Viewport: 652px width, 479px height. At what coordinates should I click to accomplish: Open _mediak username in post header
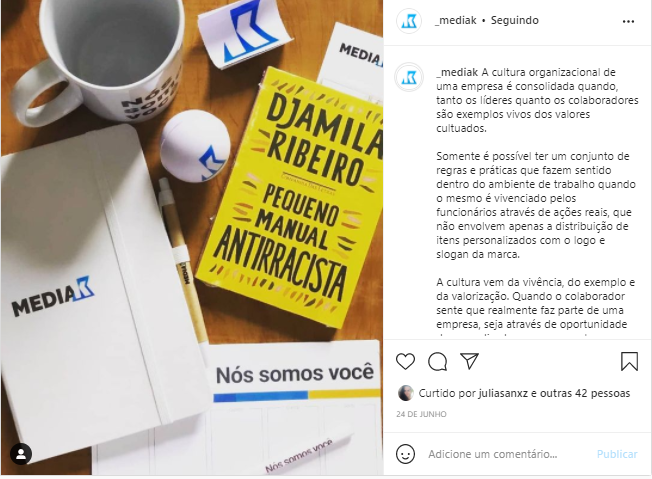(x=455, y=20)
